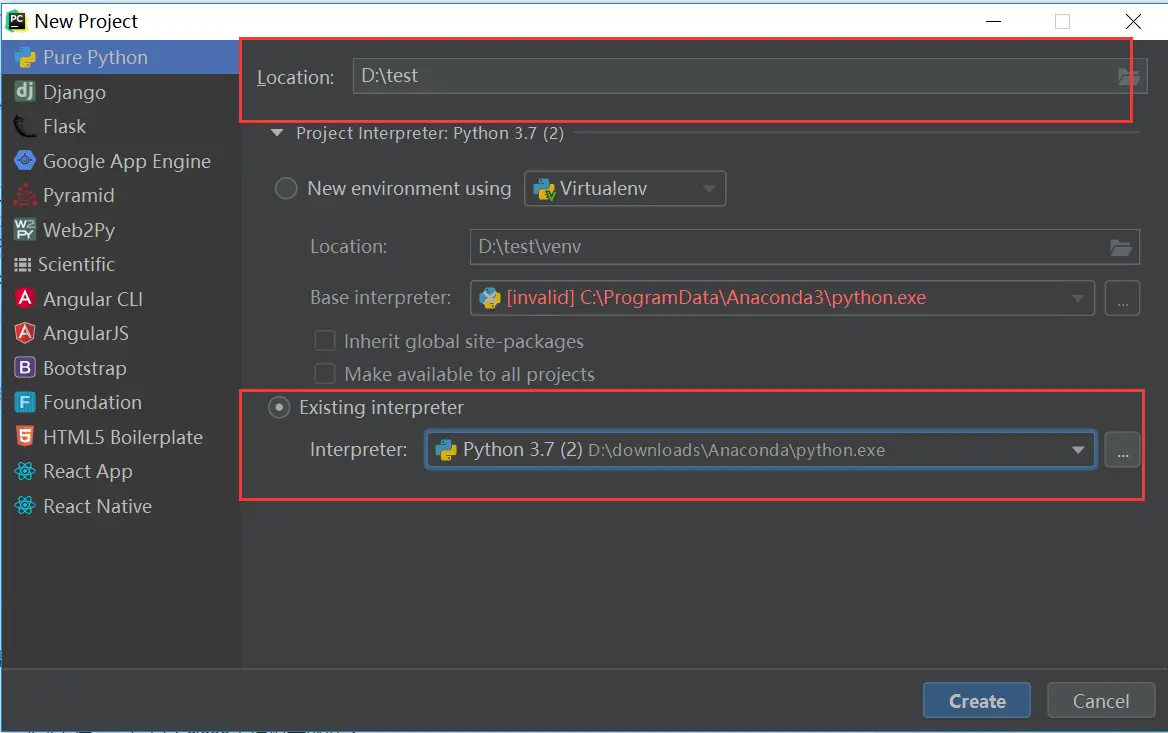Enable Inherit global site-packages checkbox
The image size is (1168, 733).
(x=325, y=341)
